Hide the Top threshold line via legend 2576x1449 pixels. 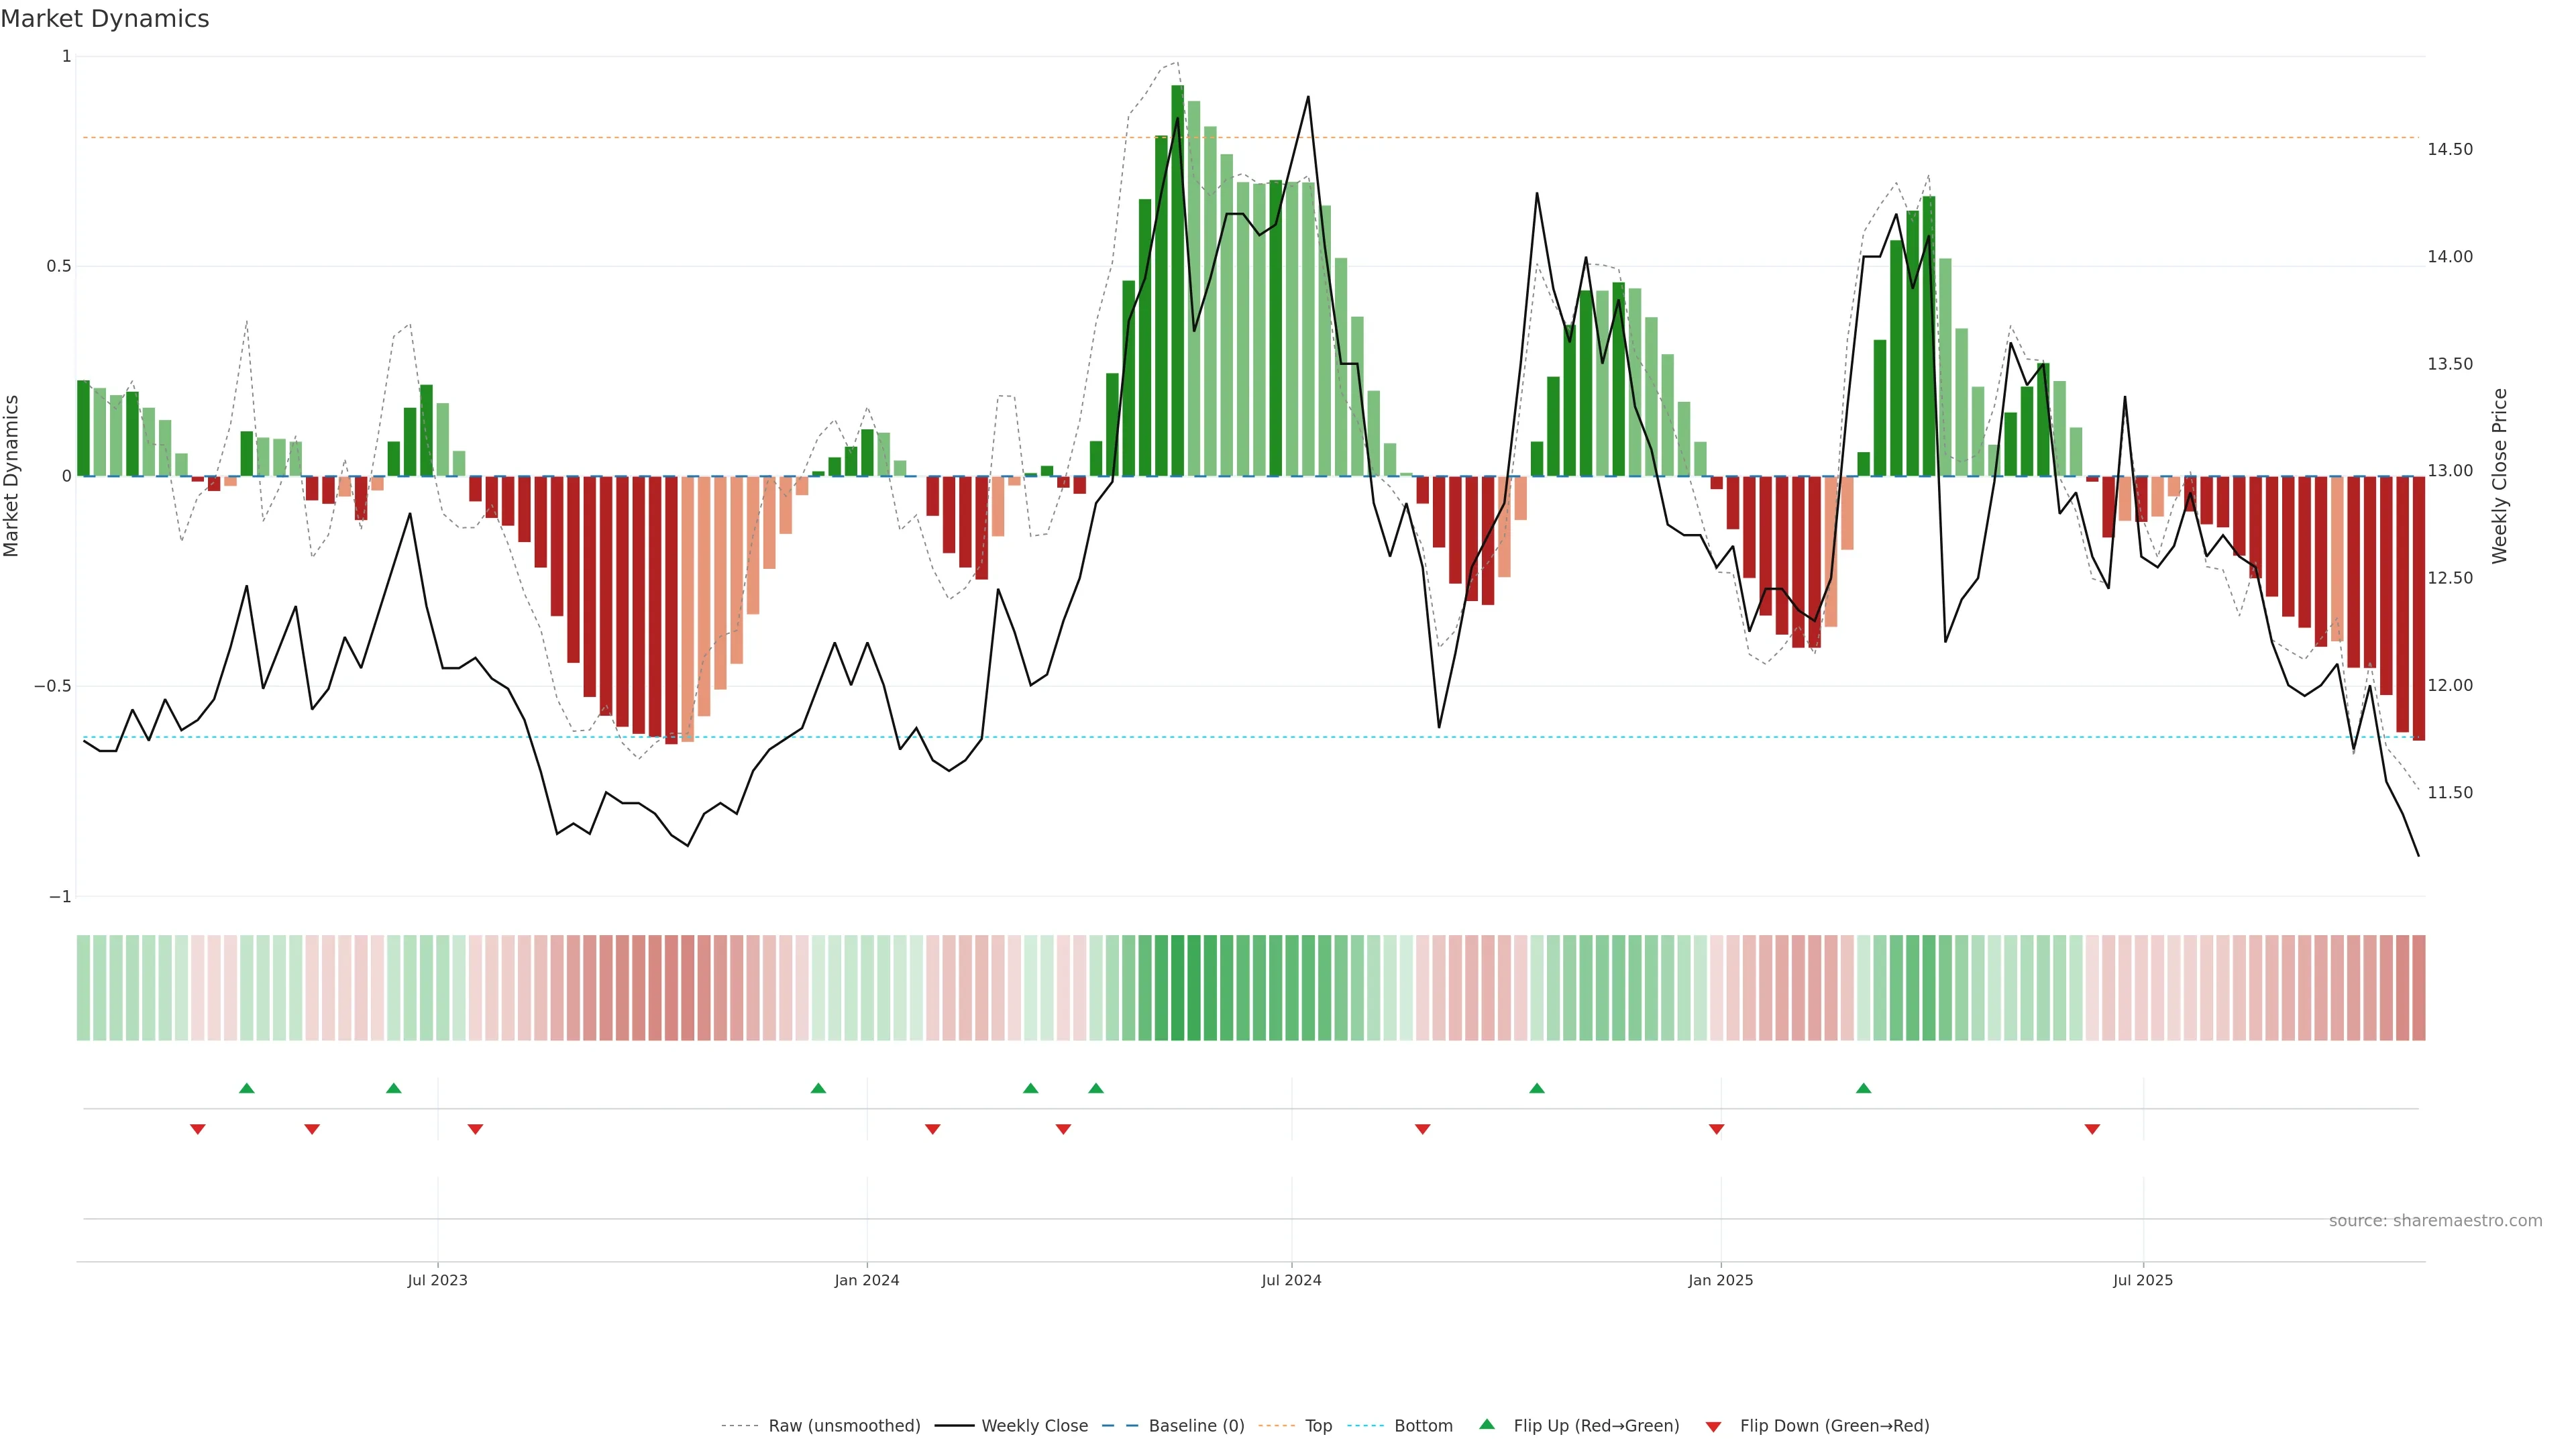tap(1318, 1426)
